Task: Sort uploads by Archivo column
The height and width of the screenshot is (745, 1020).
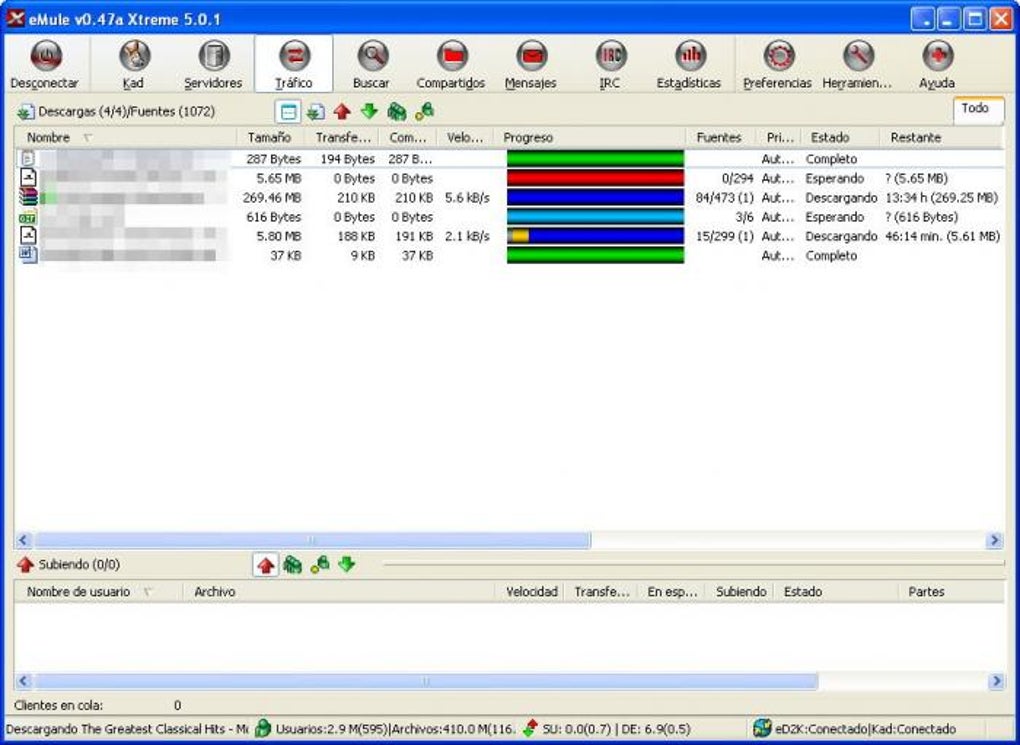Action: [x=338, y=592]
